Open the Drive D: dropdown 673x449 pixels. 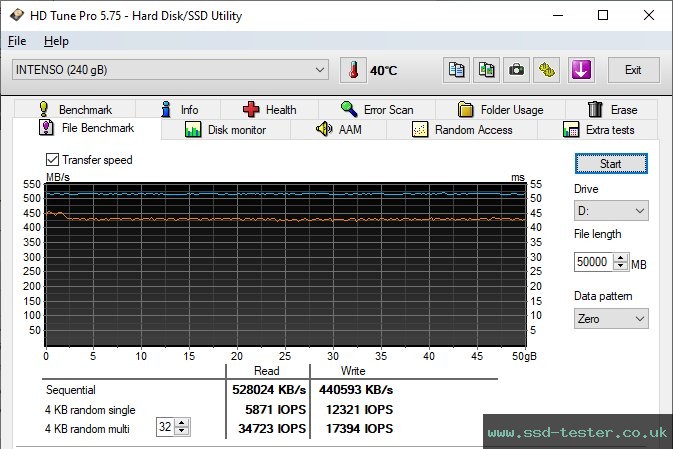tap(611, 211)
